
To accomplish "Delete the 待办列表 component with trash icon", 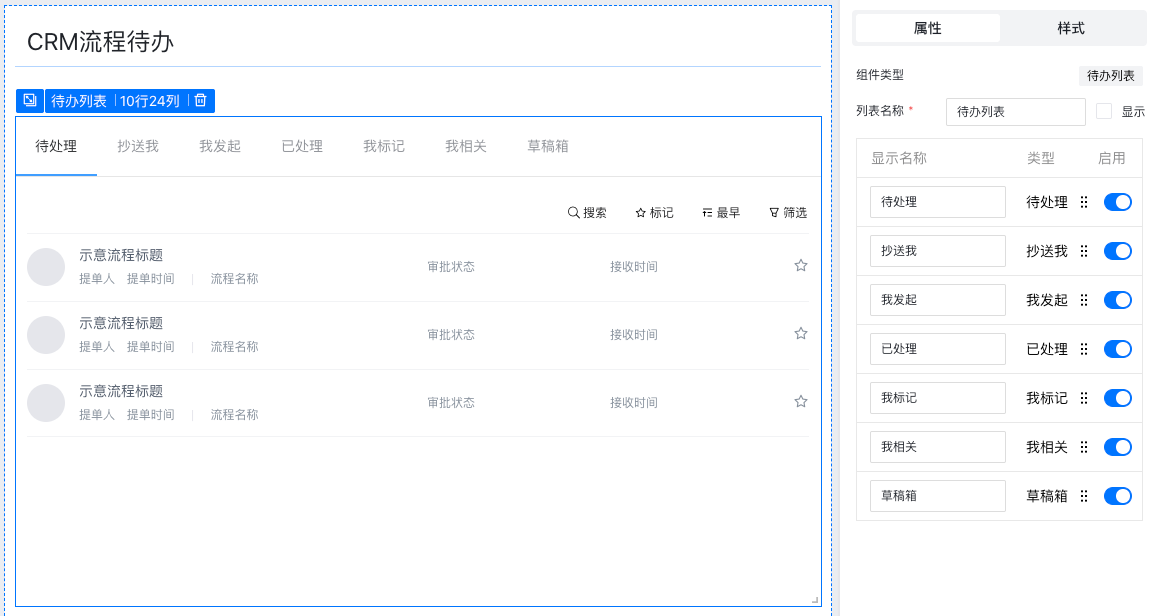I will pyautogui.click(x=200, y=101).
